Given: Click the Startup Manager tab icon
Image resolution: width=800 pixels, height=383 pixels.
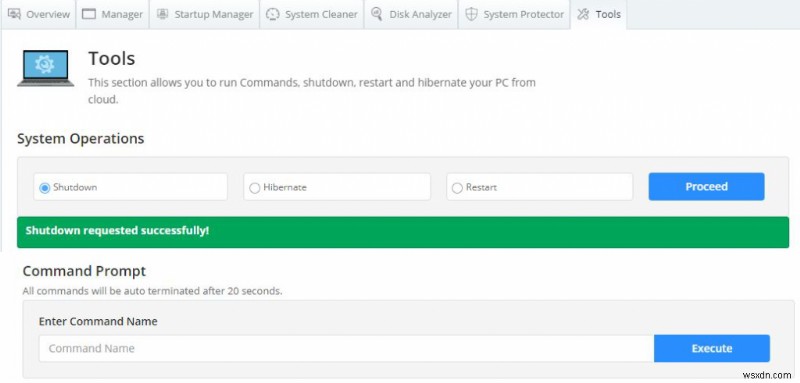Looking at the screenshot, I should (x=162, y=14).
